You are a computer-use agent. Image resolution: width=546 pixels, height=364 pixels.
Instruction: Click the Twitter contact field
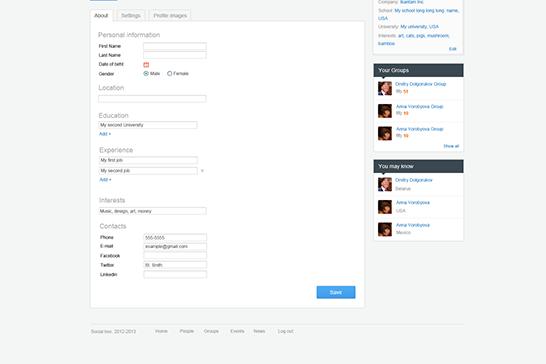(175, 265)
